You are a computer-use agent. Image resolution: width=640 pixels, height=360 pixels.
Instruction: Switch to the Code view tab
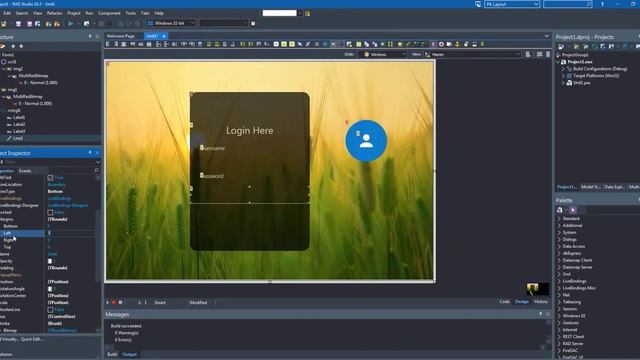pyautogui.click(x=504, y=302)
